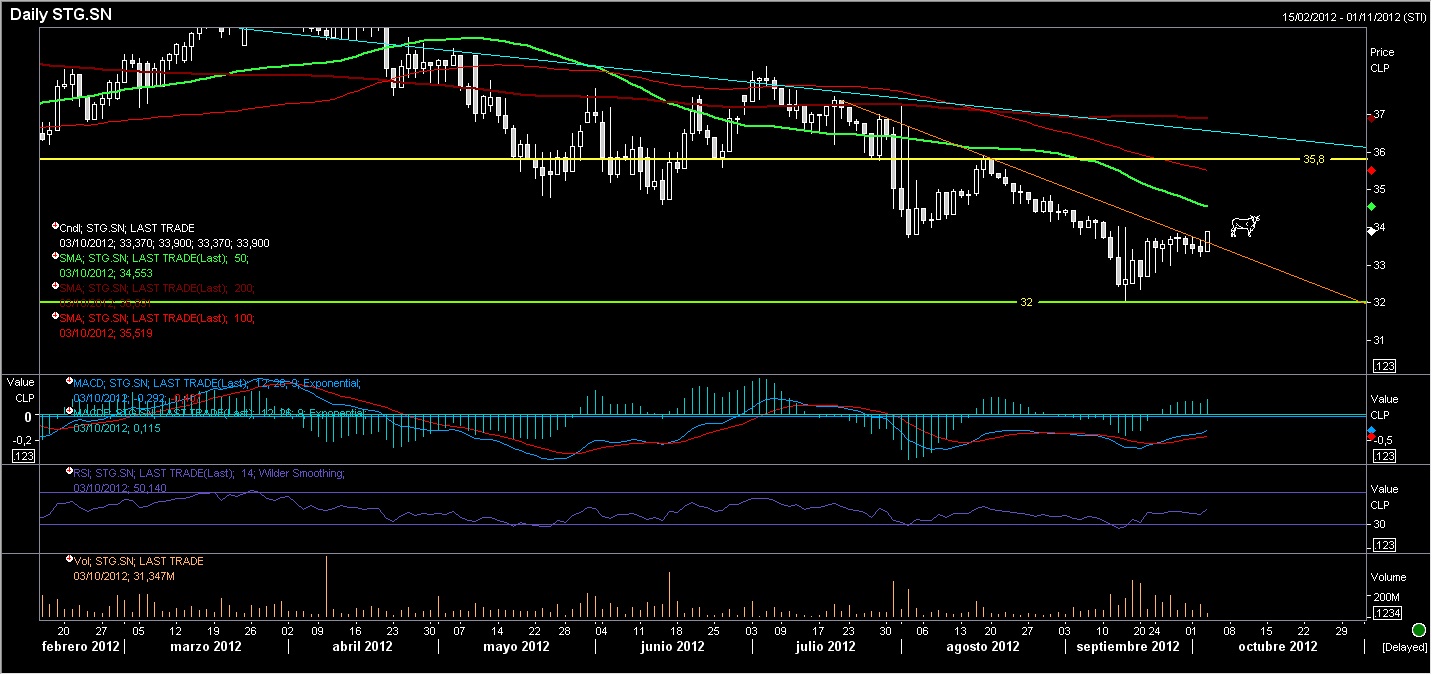Click the dark red diamond marker near 37
1432x675 pixels.
tap(1370, 117)
